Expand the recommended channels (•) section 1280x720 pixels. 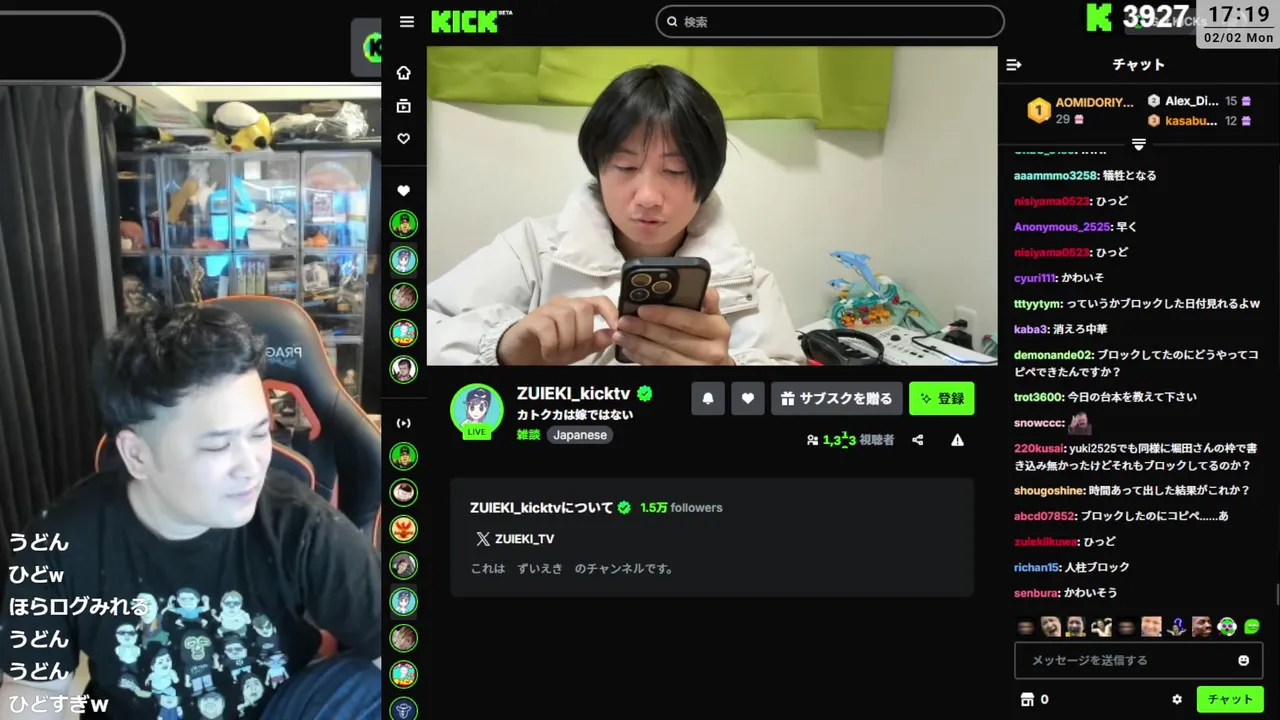404,423
